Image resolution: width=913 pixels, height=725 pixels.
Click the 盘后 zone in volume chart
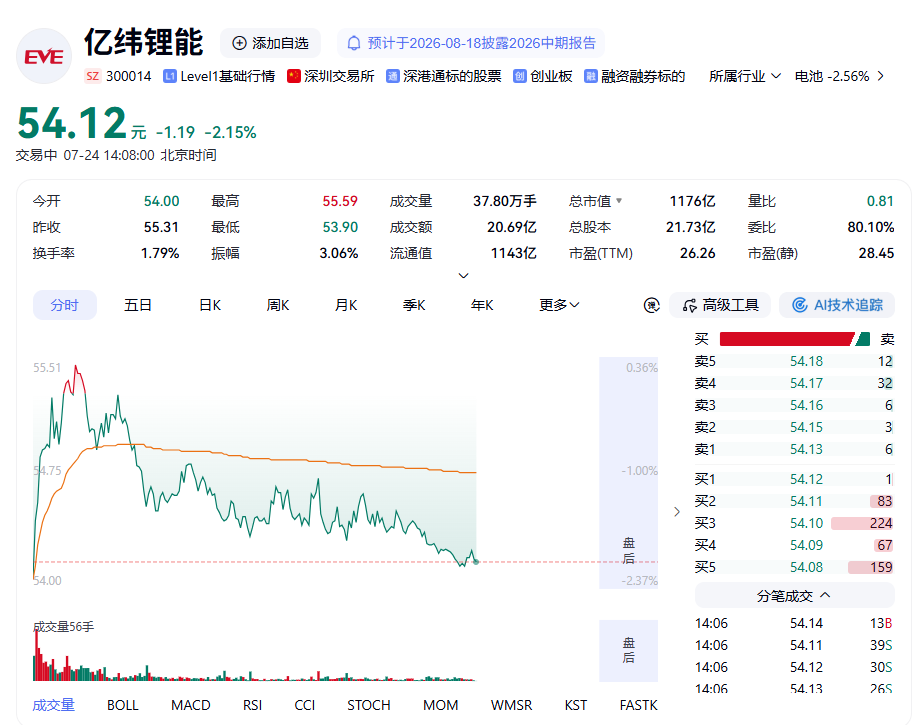pos(629,650)
